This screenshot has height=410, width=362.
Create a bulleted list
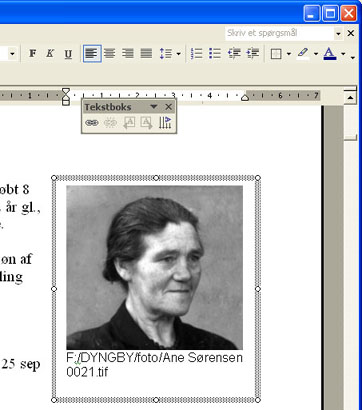tap(215, 53)
